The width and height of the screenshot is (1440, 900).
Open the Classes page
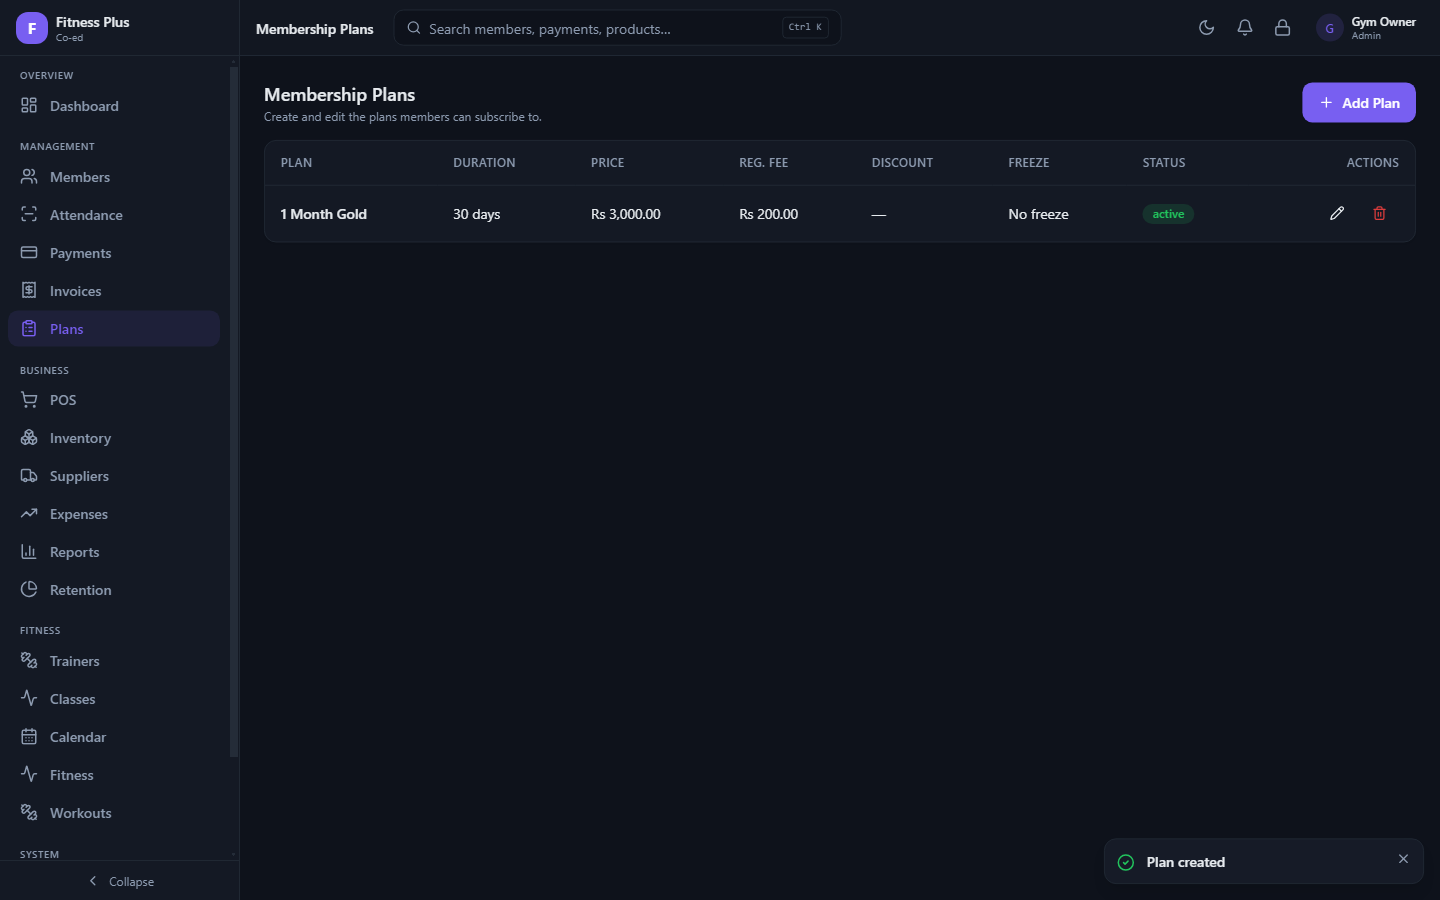(114, 699)
